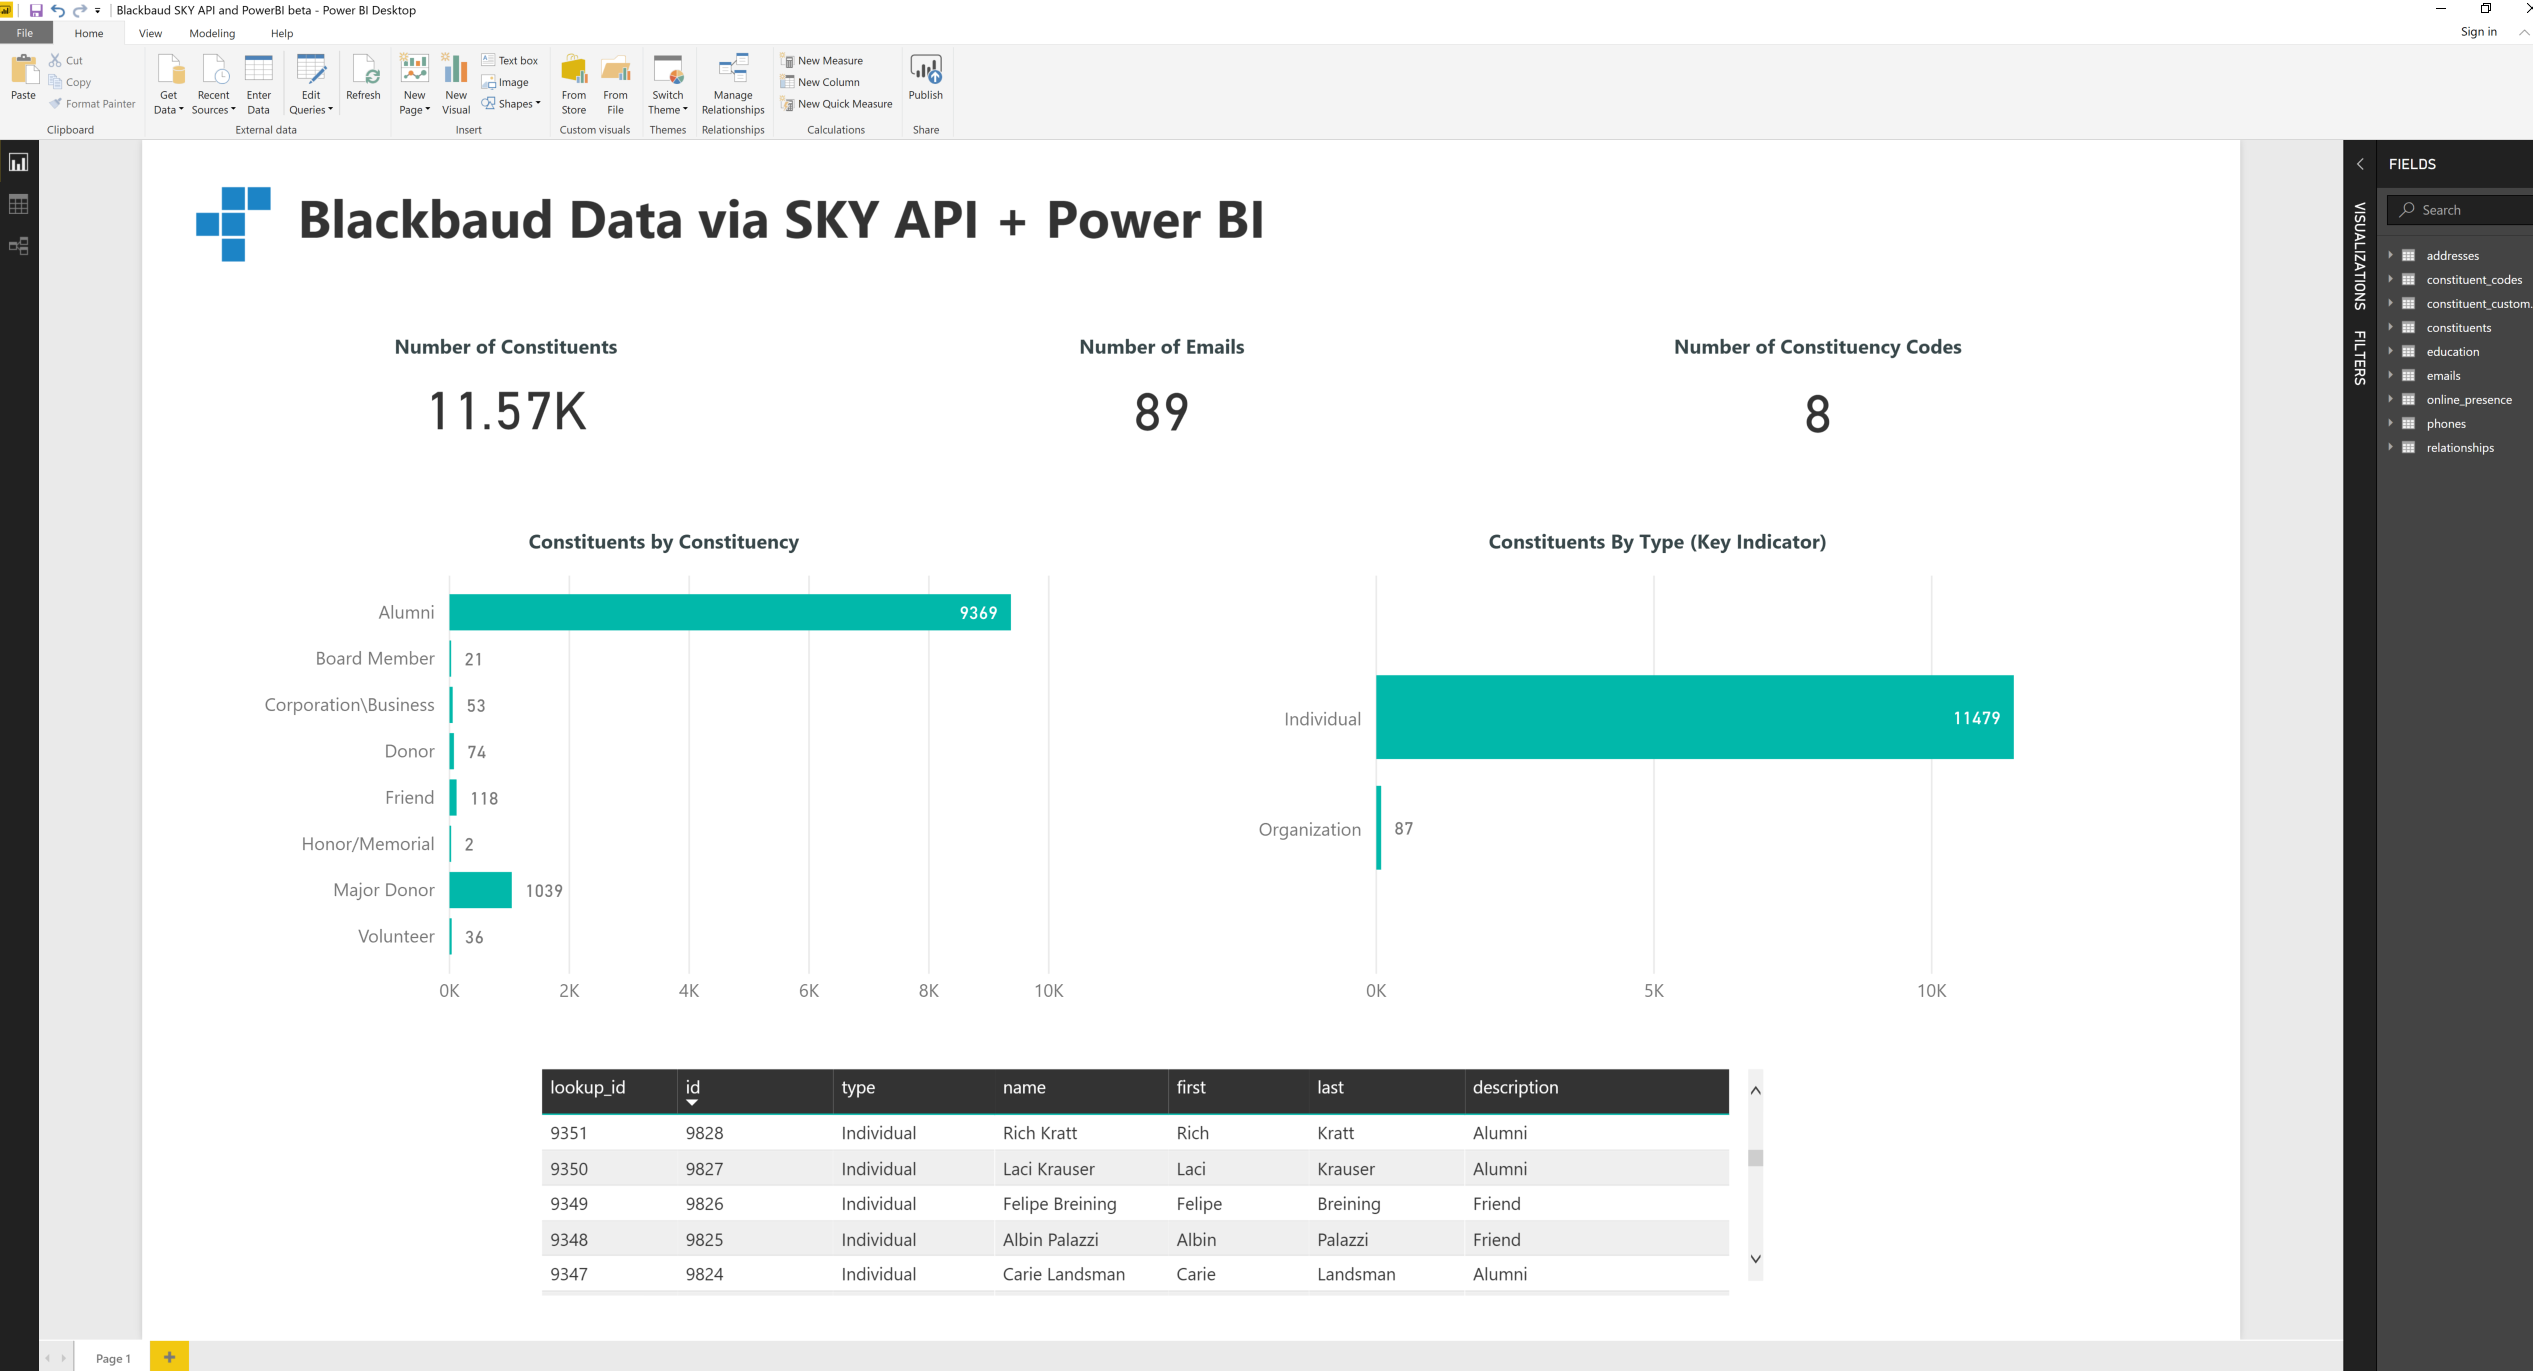Create a New Quick Measure
This screenshot has width=2533, height=1371.
[x=836, y=103]
